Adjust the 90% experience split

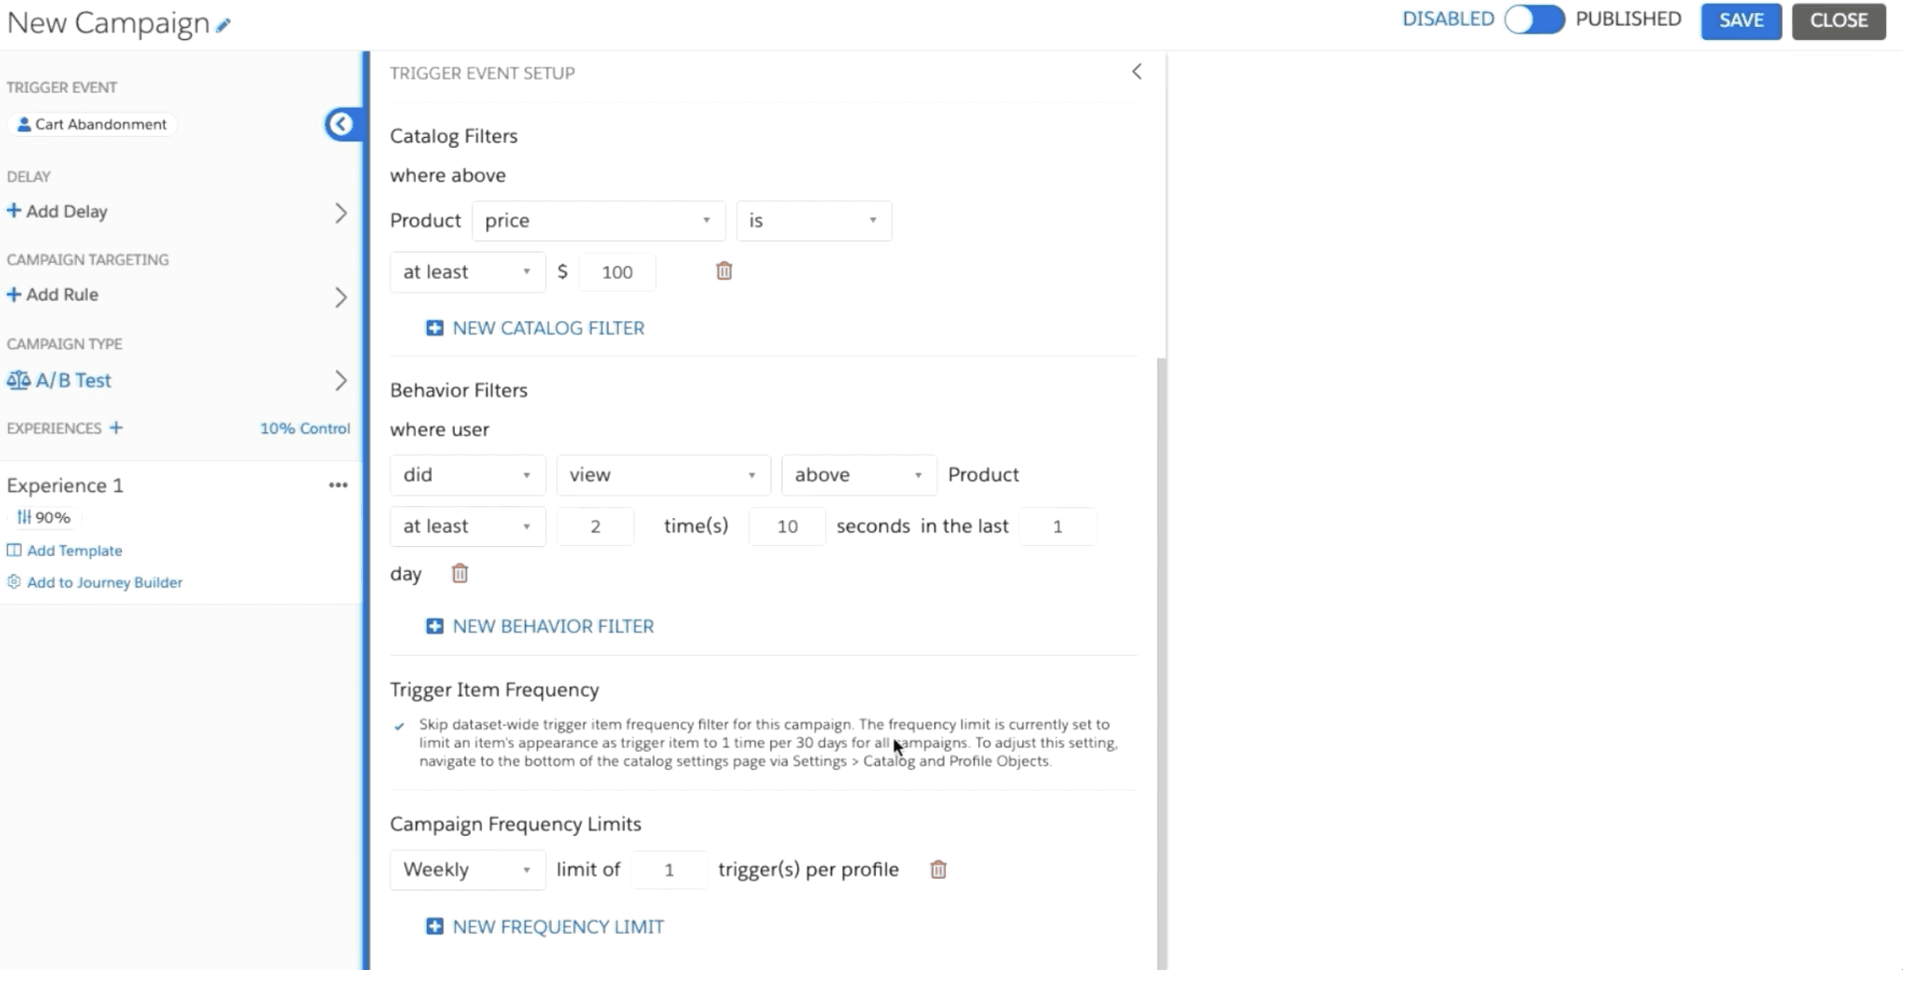click(43, 517)
